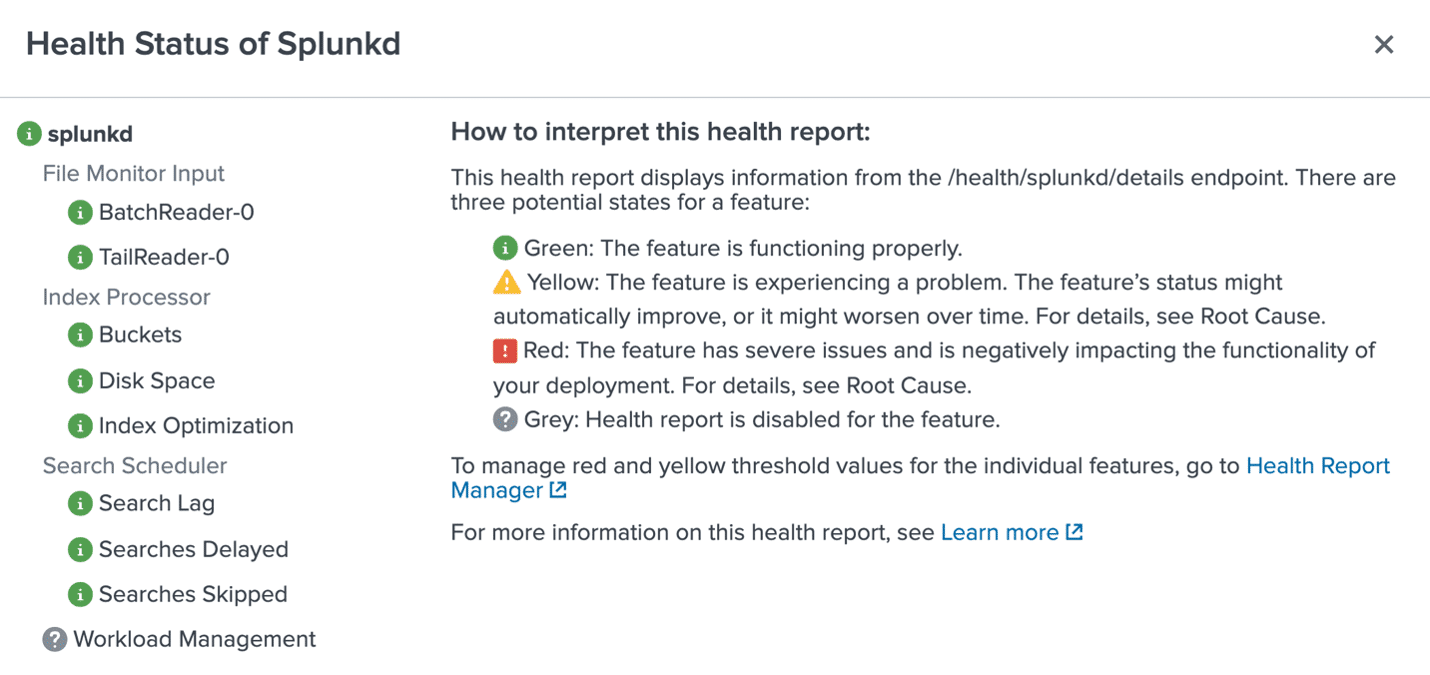Click the TailReader-0 green status icon
Image resolution: width=1430 pixels, height=675 pixels.
tap(80, 257)
